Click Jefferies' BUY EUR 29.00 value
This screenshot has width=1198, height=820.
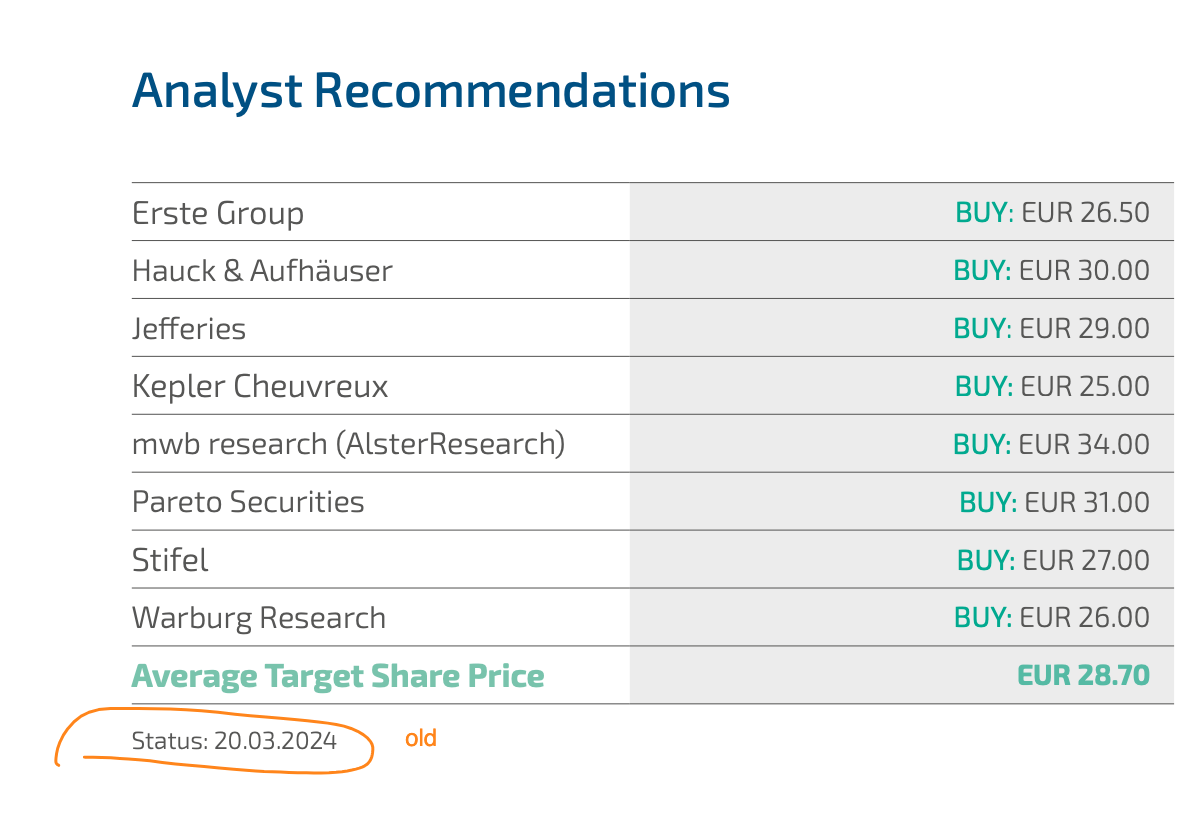1051,329
